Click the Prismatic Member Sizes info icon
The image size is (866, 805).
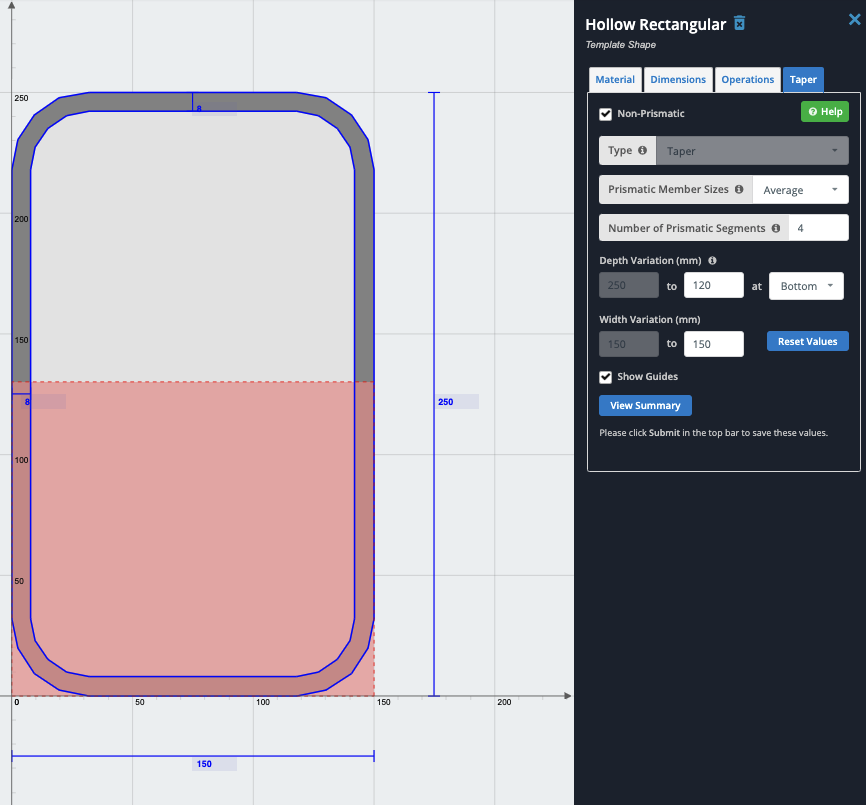739,189
